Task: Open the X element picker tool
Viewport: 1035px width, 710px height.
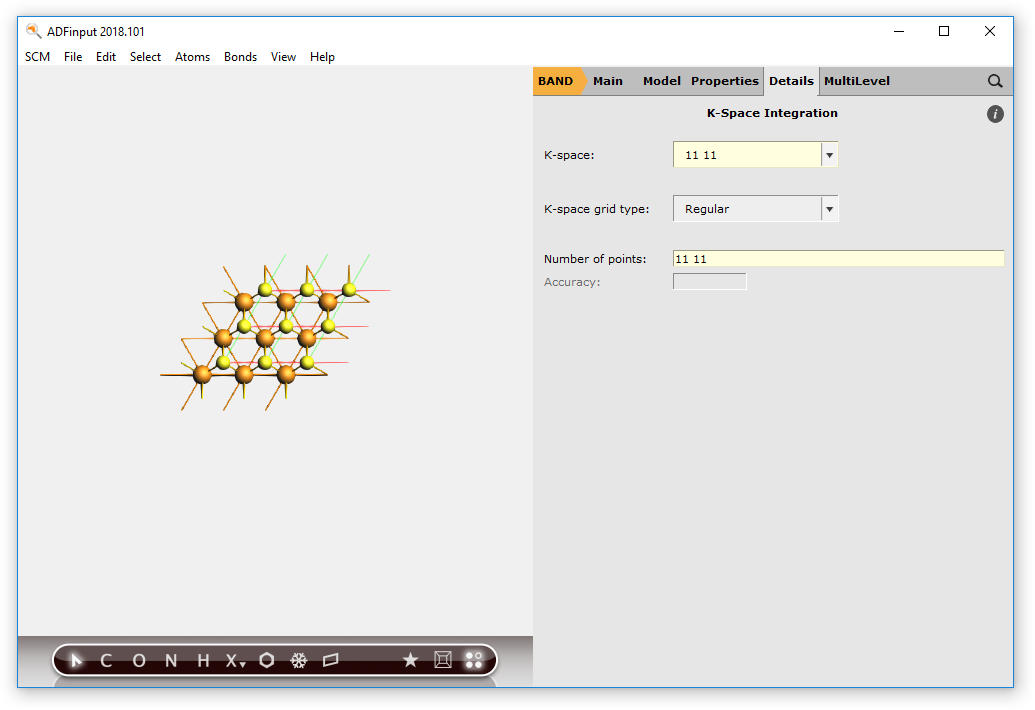Action: coord(235,660)
